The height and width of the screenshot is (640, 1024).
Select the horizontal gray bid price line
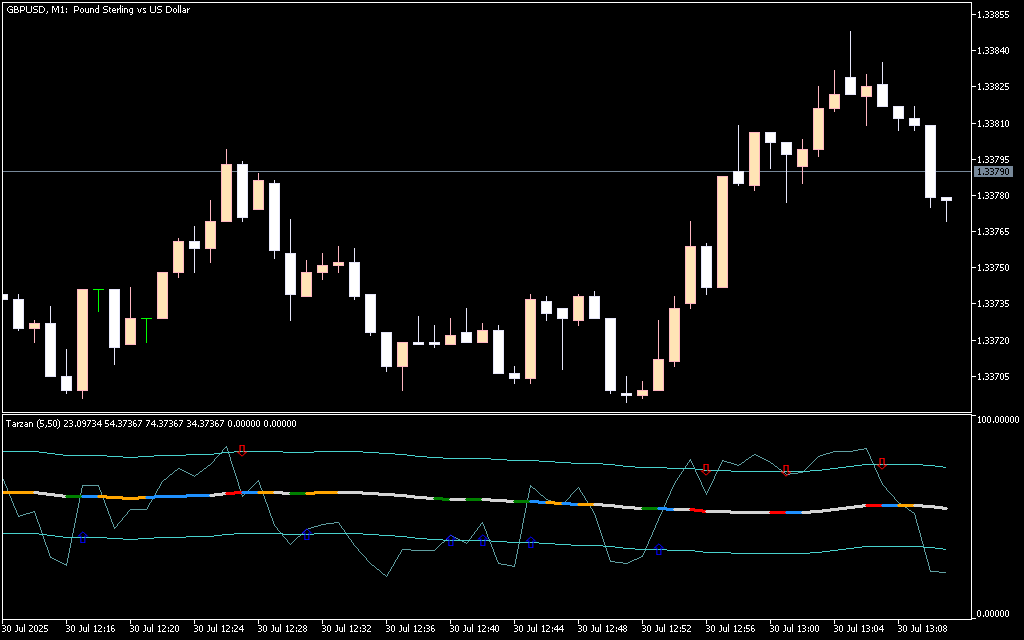tap(500, 172)
